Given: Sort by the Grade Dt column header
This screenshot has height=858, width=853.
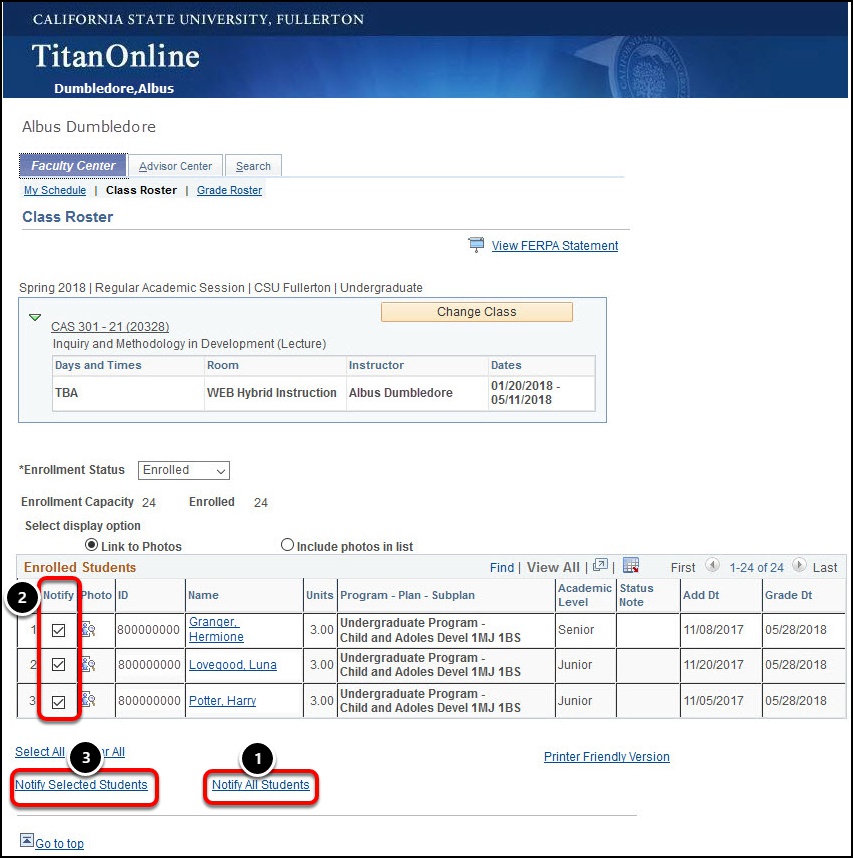Looking at the screenshot, I should 788,595.
